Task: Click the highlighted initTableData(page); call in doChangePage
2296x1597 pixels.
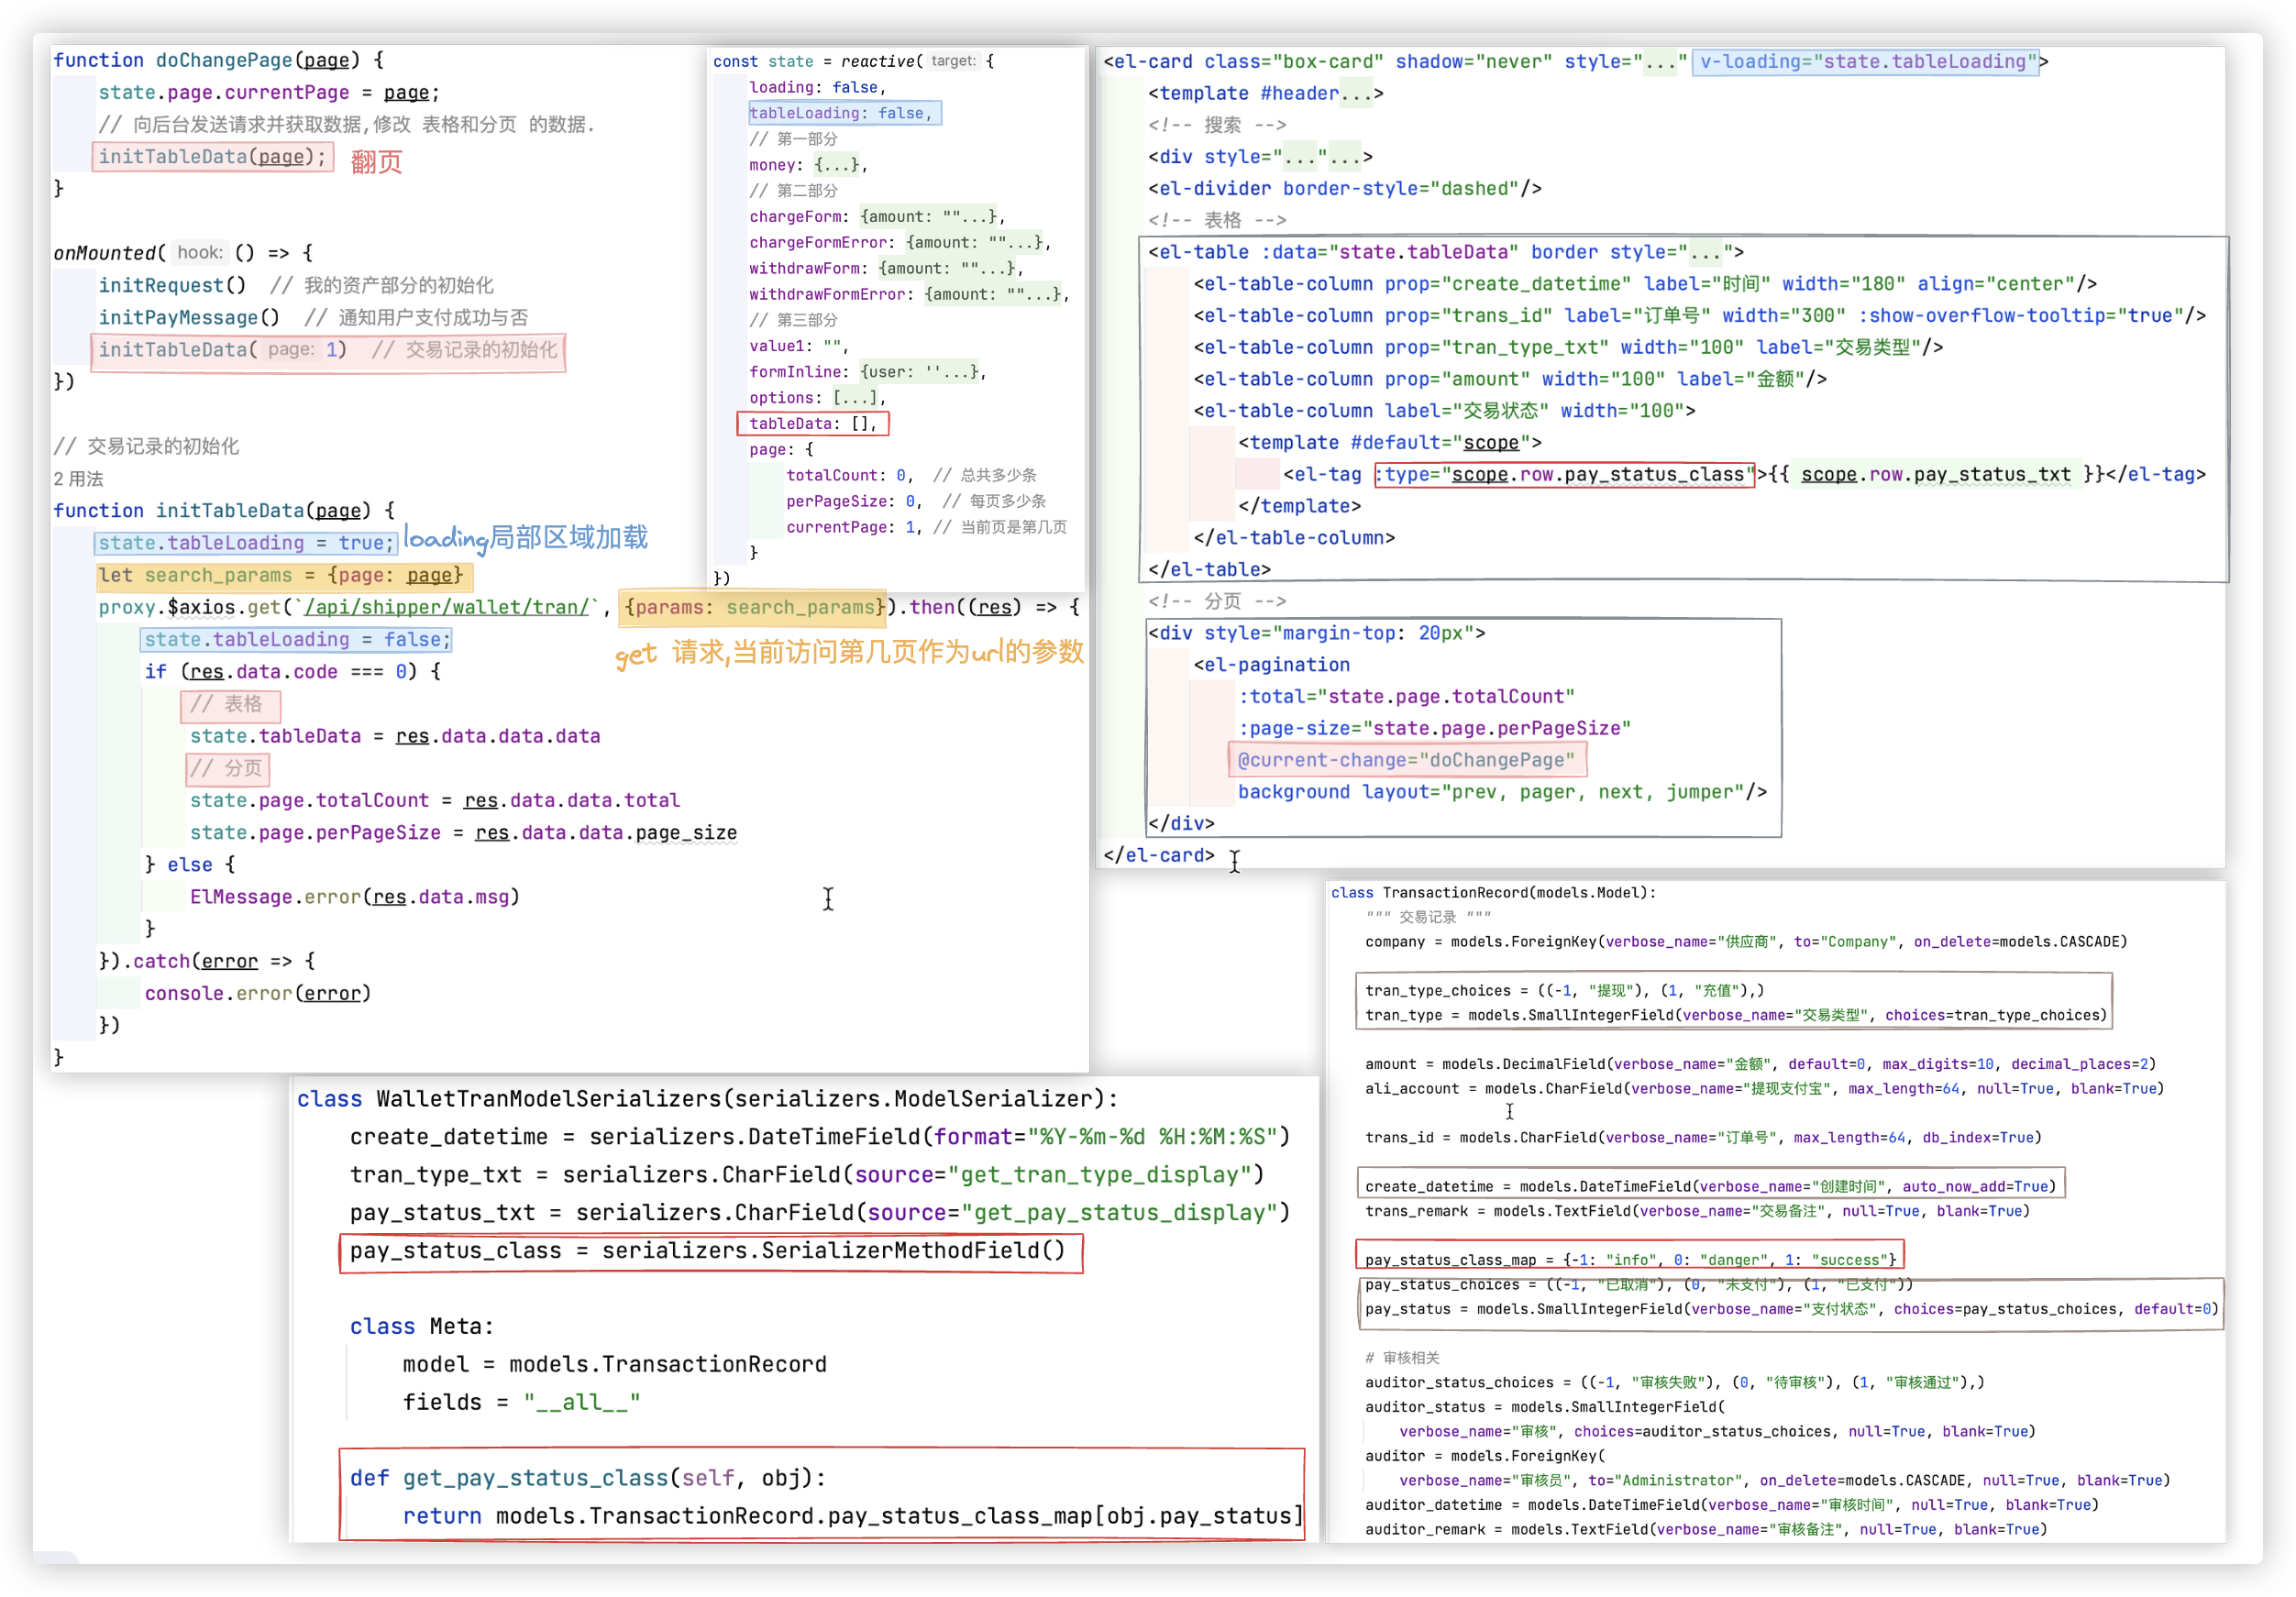Action: [212, 157]
